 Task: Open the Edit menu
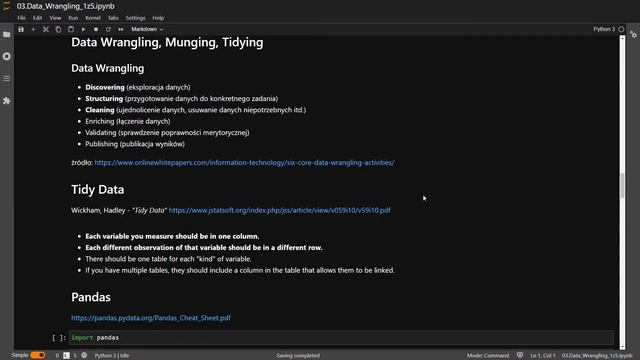tap(38, 18)
